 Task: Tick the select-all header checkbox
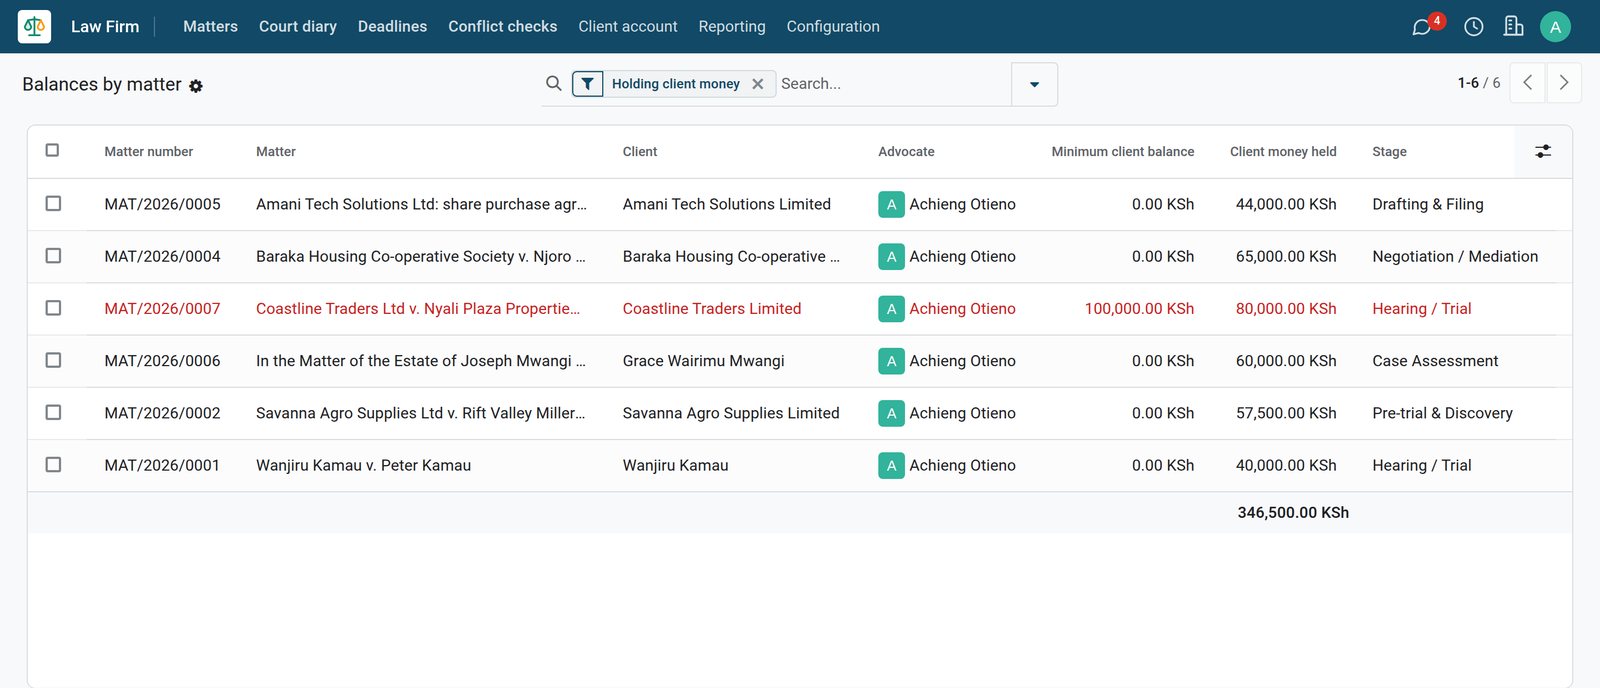(x=52, y=150)
